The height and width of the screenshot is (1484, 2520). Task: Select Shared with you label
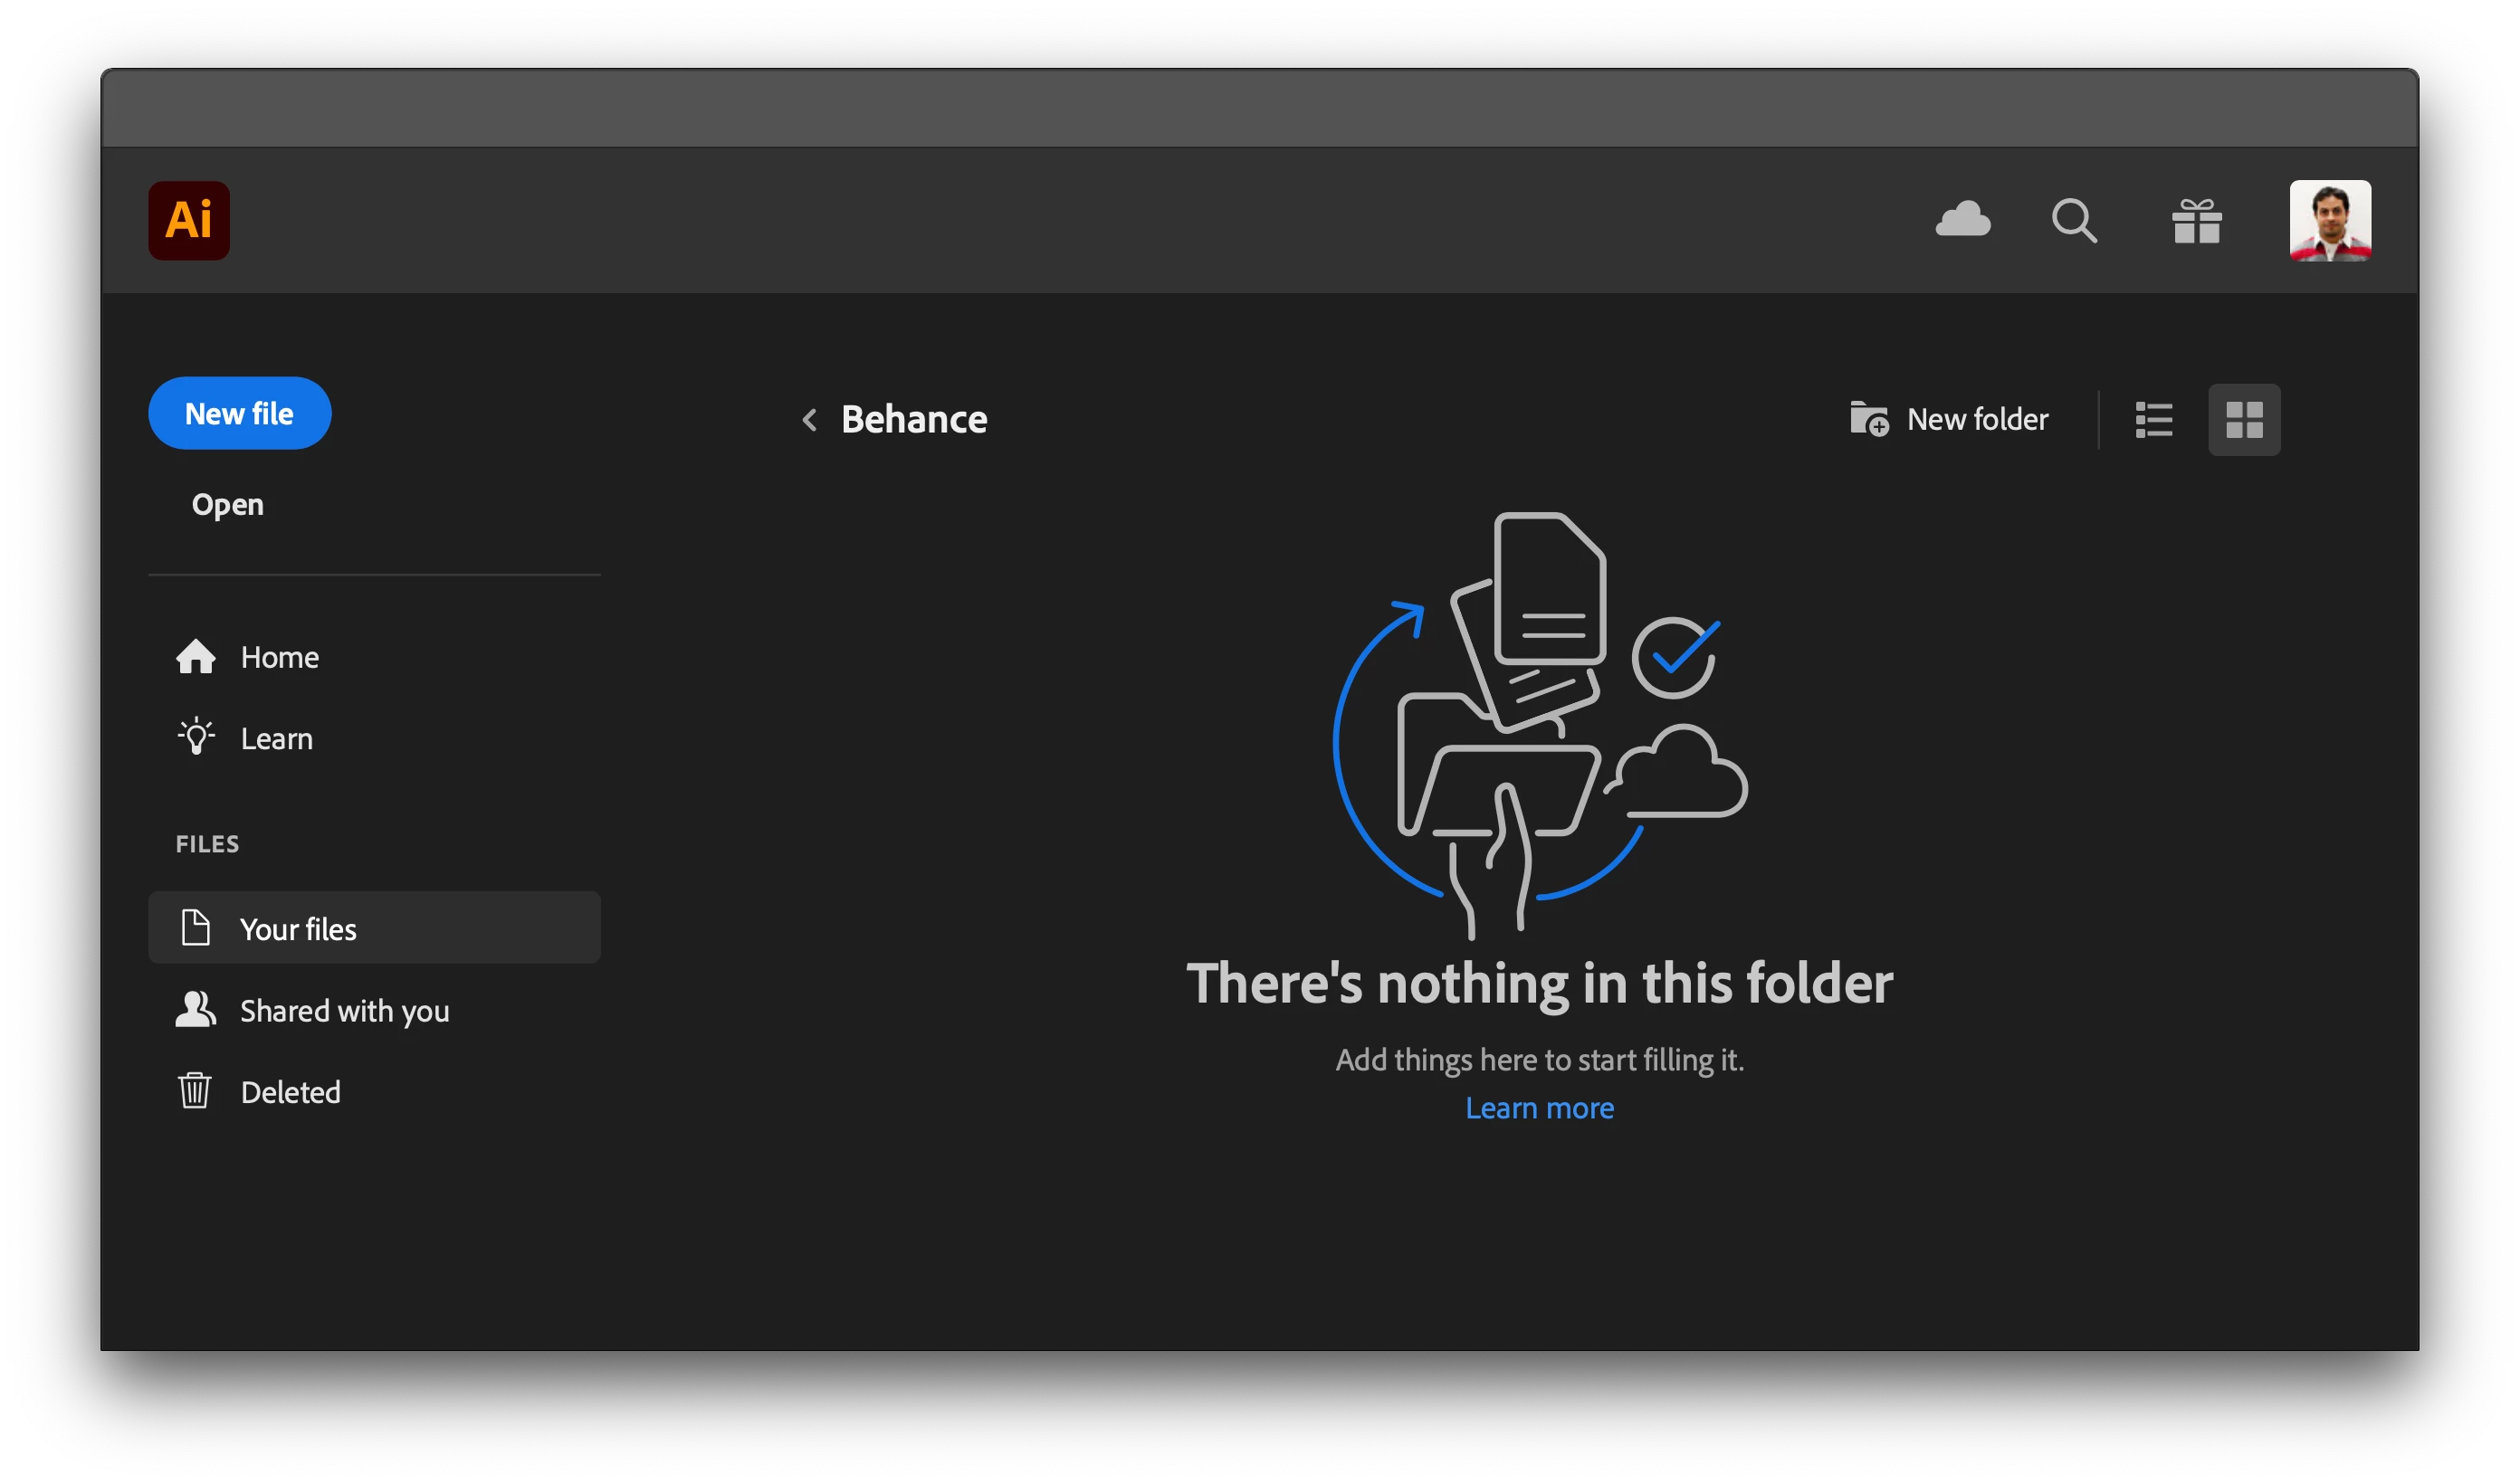[344, 1011]
